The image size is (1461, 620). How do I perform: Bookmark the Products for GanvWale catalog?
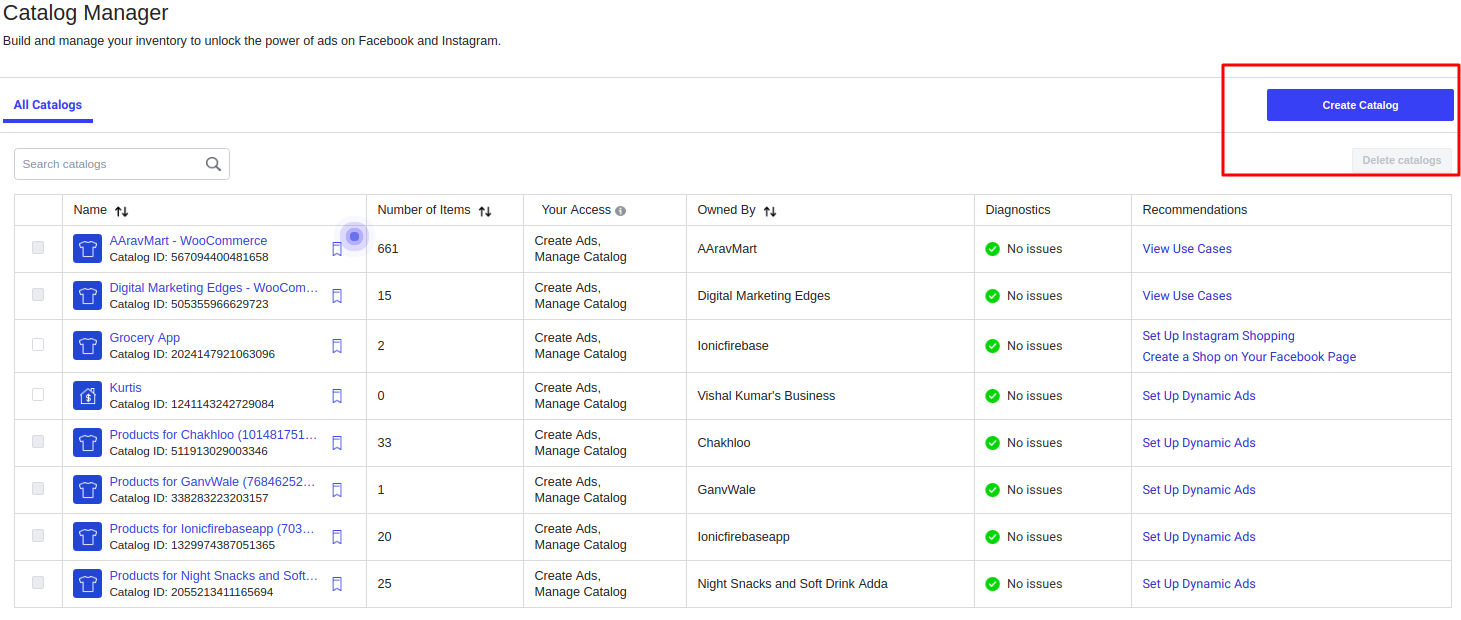337,490
